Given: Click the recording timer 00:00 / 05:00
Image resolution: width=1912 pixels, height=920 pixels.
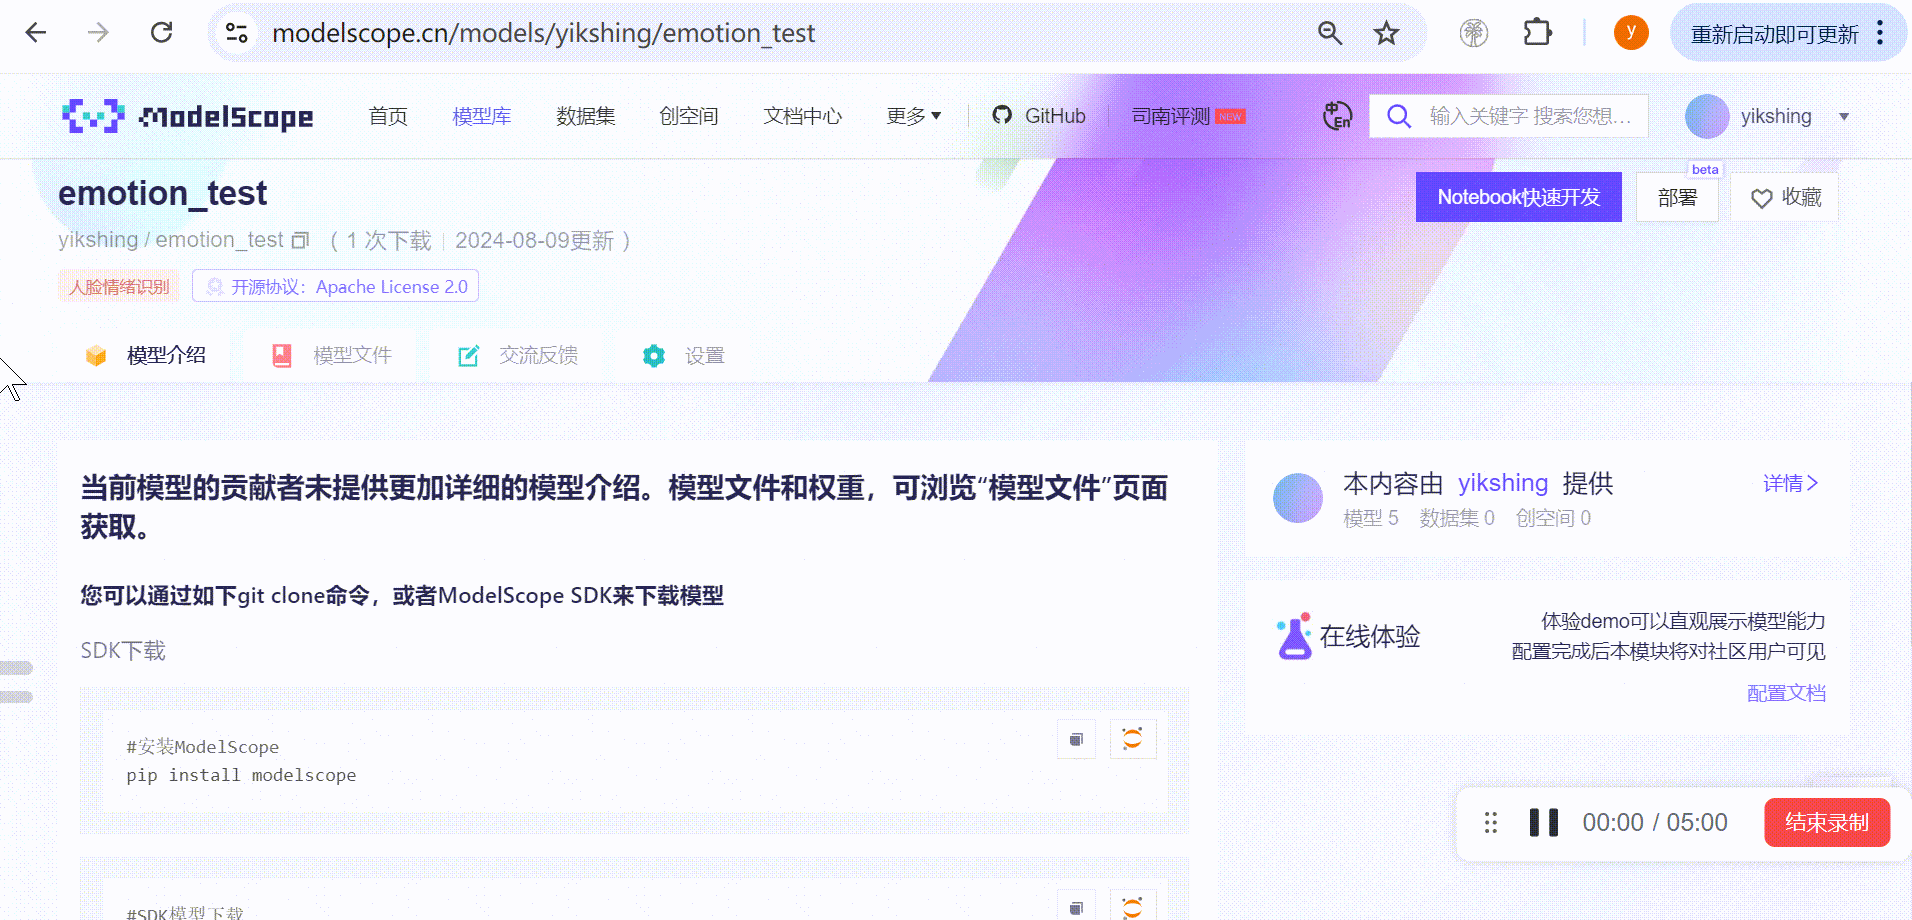Looking at the screenshot, I should pyautogui.click(x=1655, y=823).
